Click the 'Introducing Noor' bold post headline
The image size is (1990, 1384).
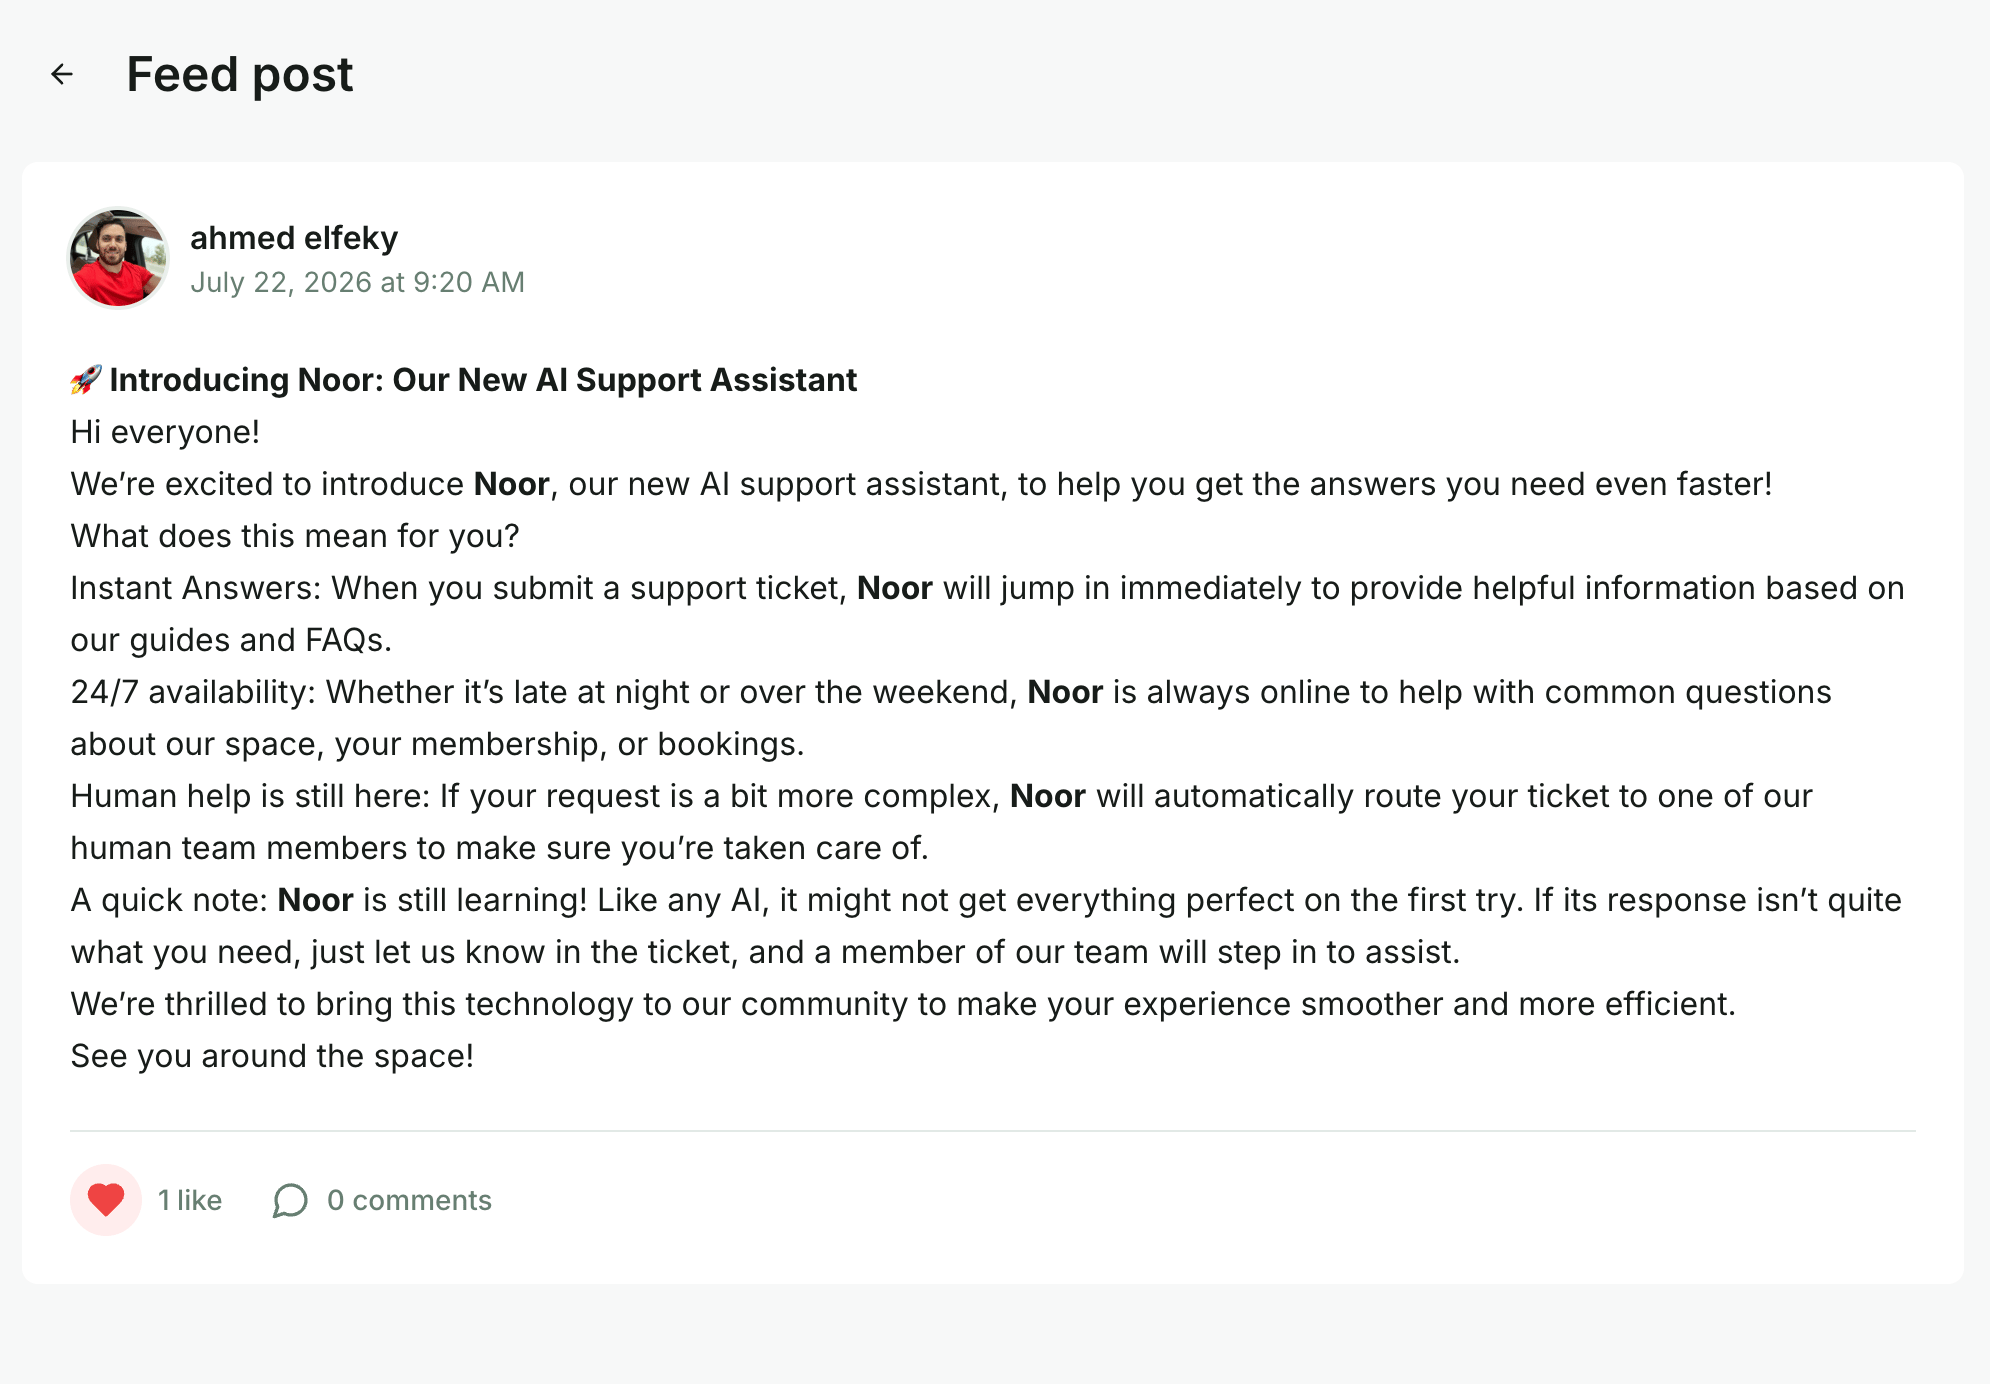click(x=483, y=380)
